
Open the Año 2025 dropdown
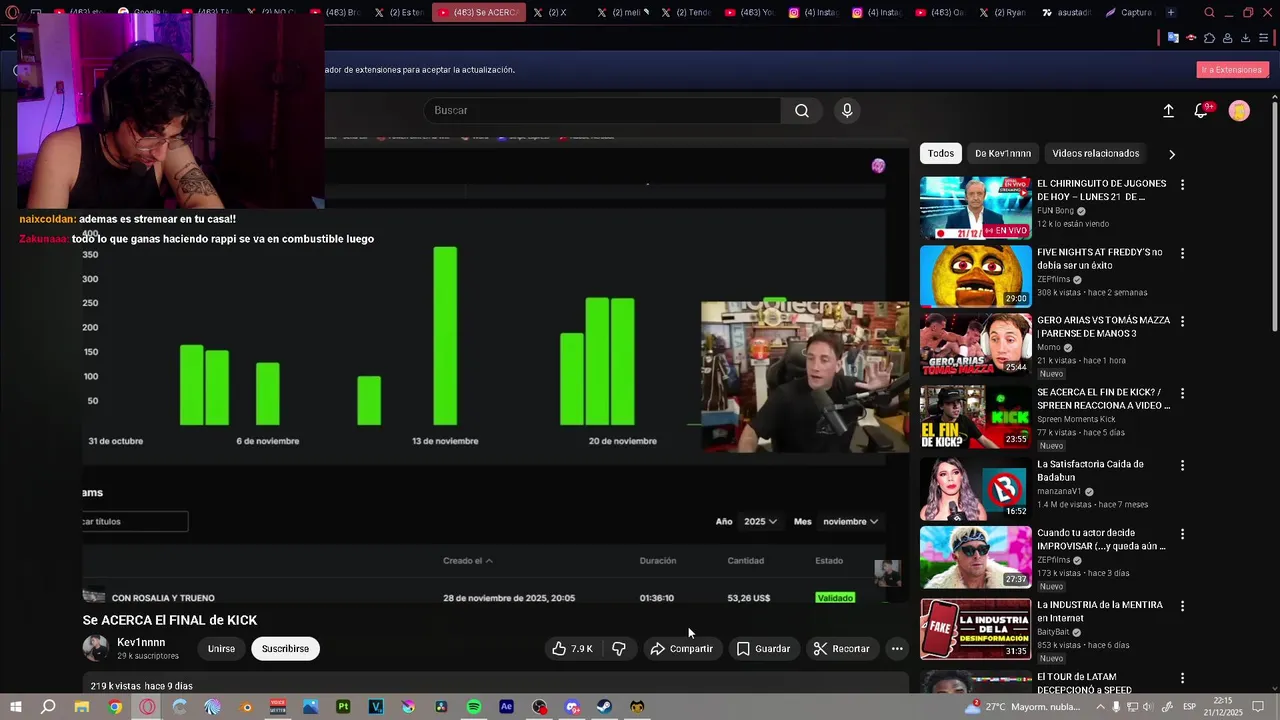coord(761,522)
